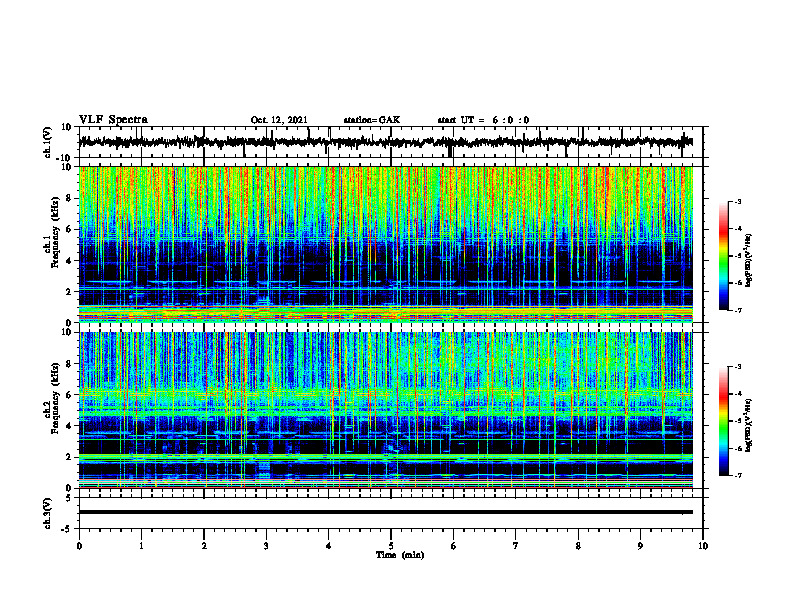
Task: Click the ch.3 flat voltage trace
Action: pos(385,512)
